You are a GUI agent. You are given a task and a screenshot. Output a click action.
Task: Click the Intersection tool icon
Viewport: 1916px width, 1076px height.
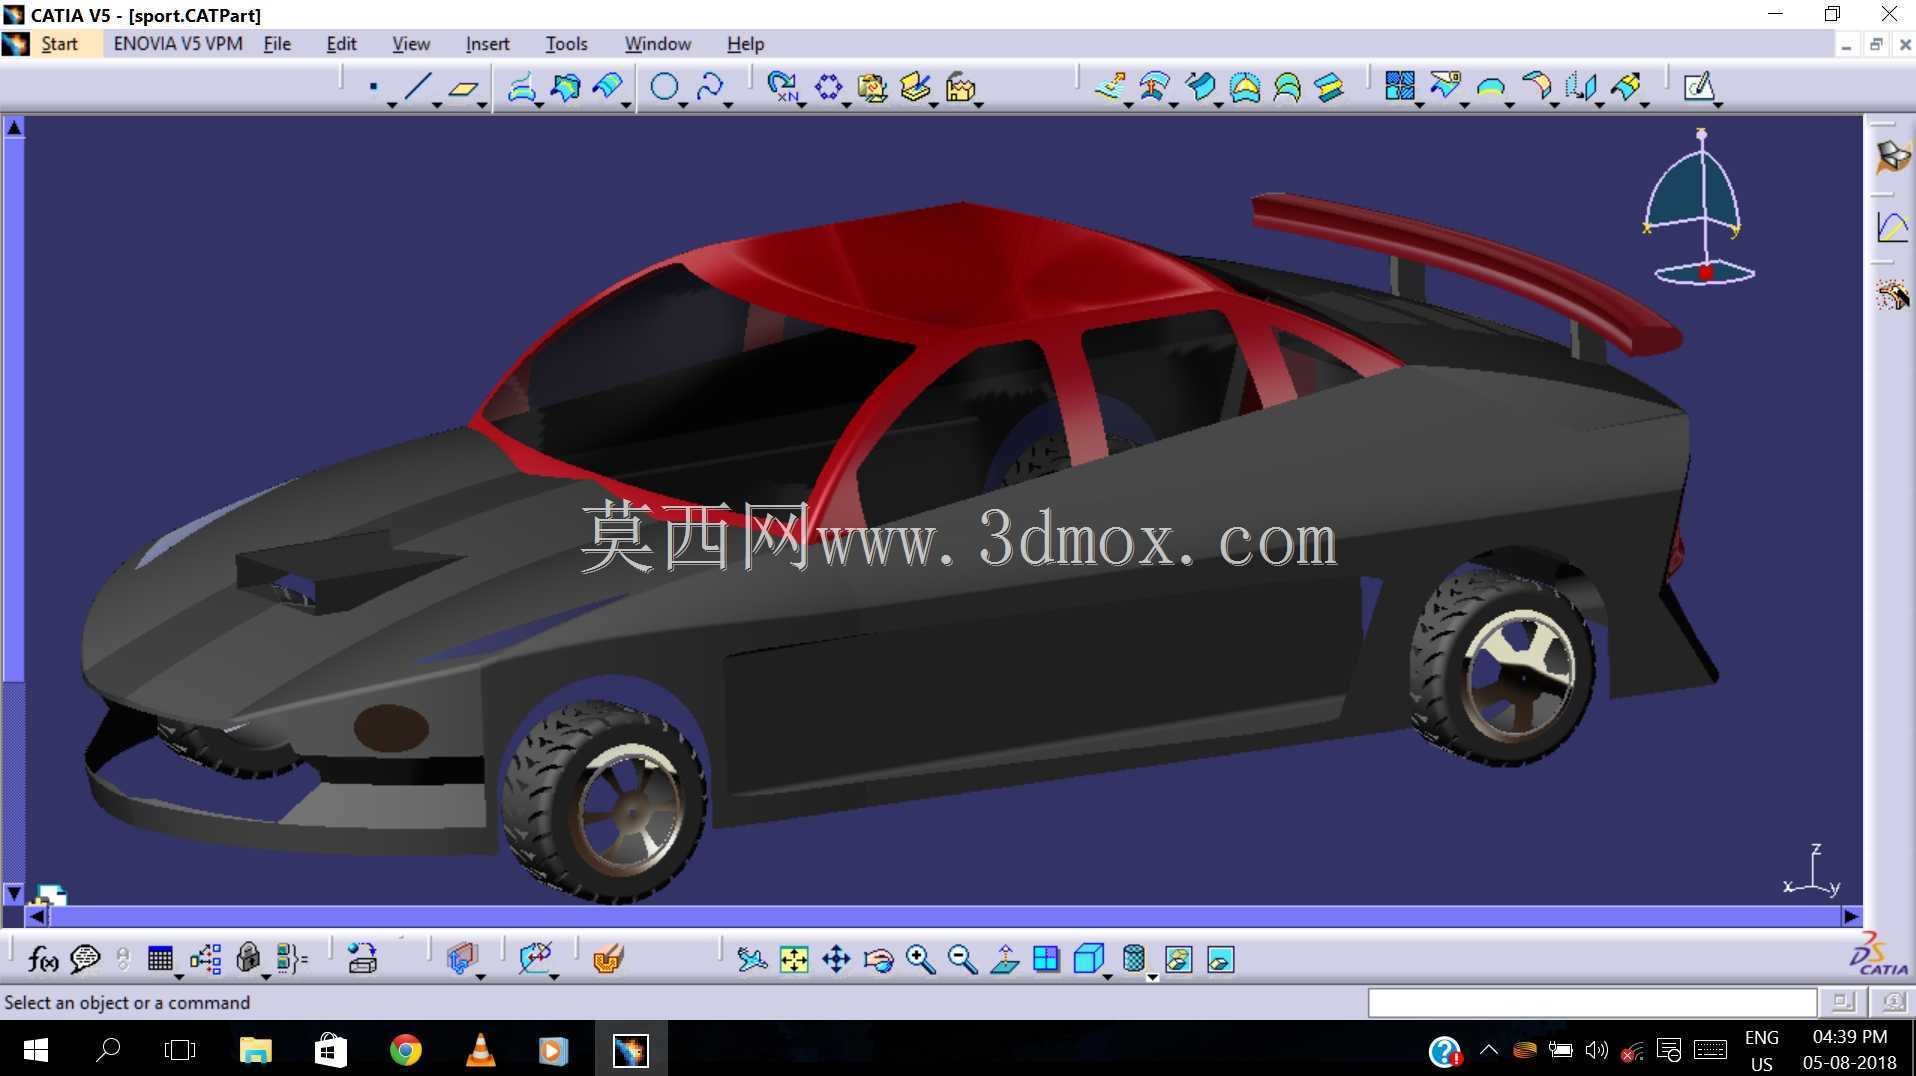coord(565,87)
